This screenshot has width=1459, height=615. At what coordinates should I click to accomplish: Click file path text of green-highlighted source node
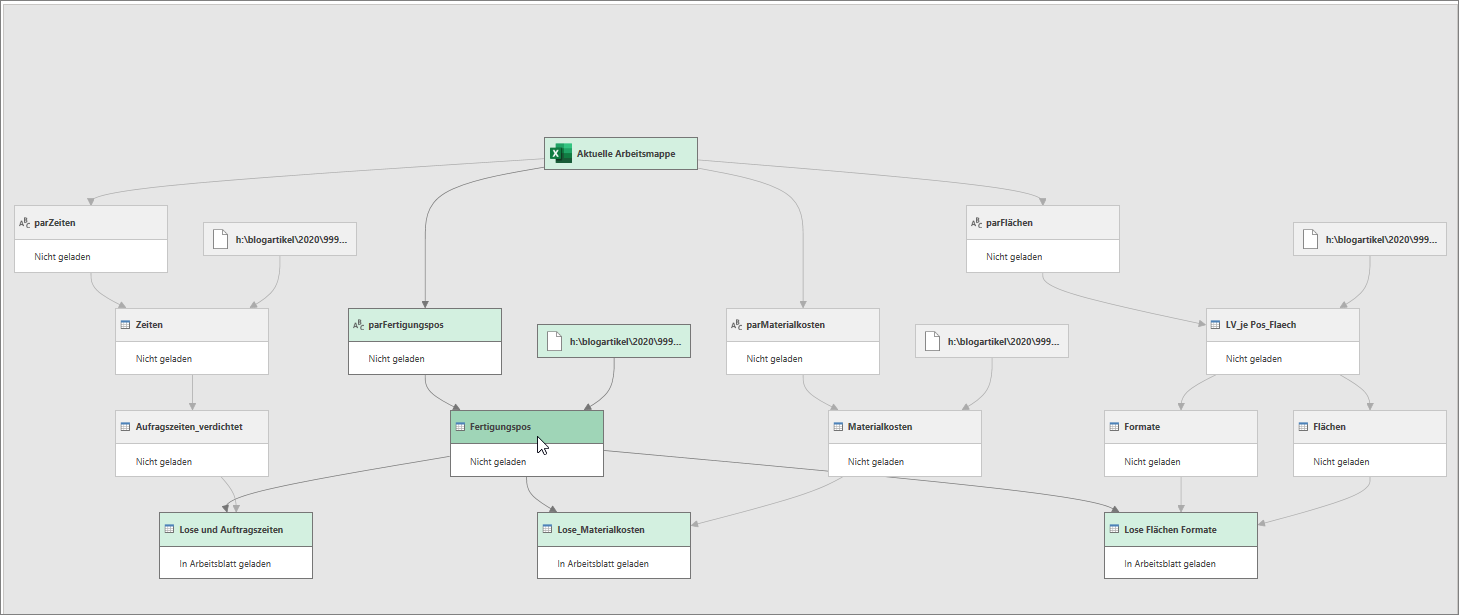(625, 342)
